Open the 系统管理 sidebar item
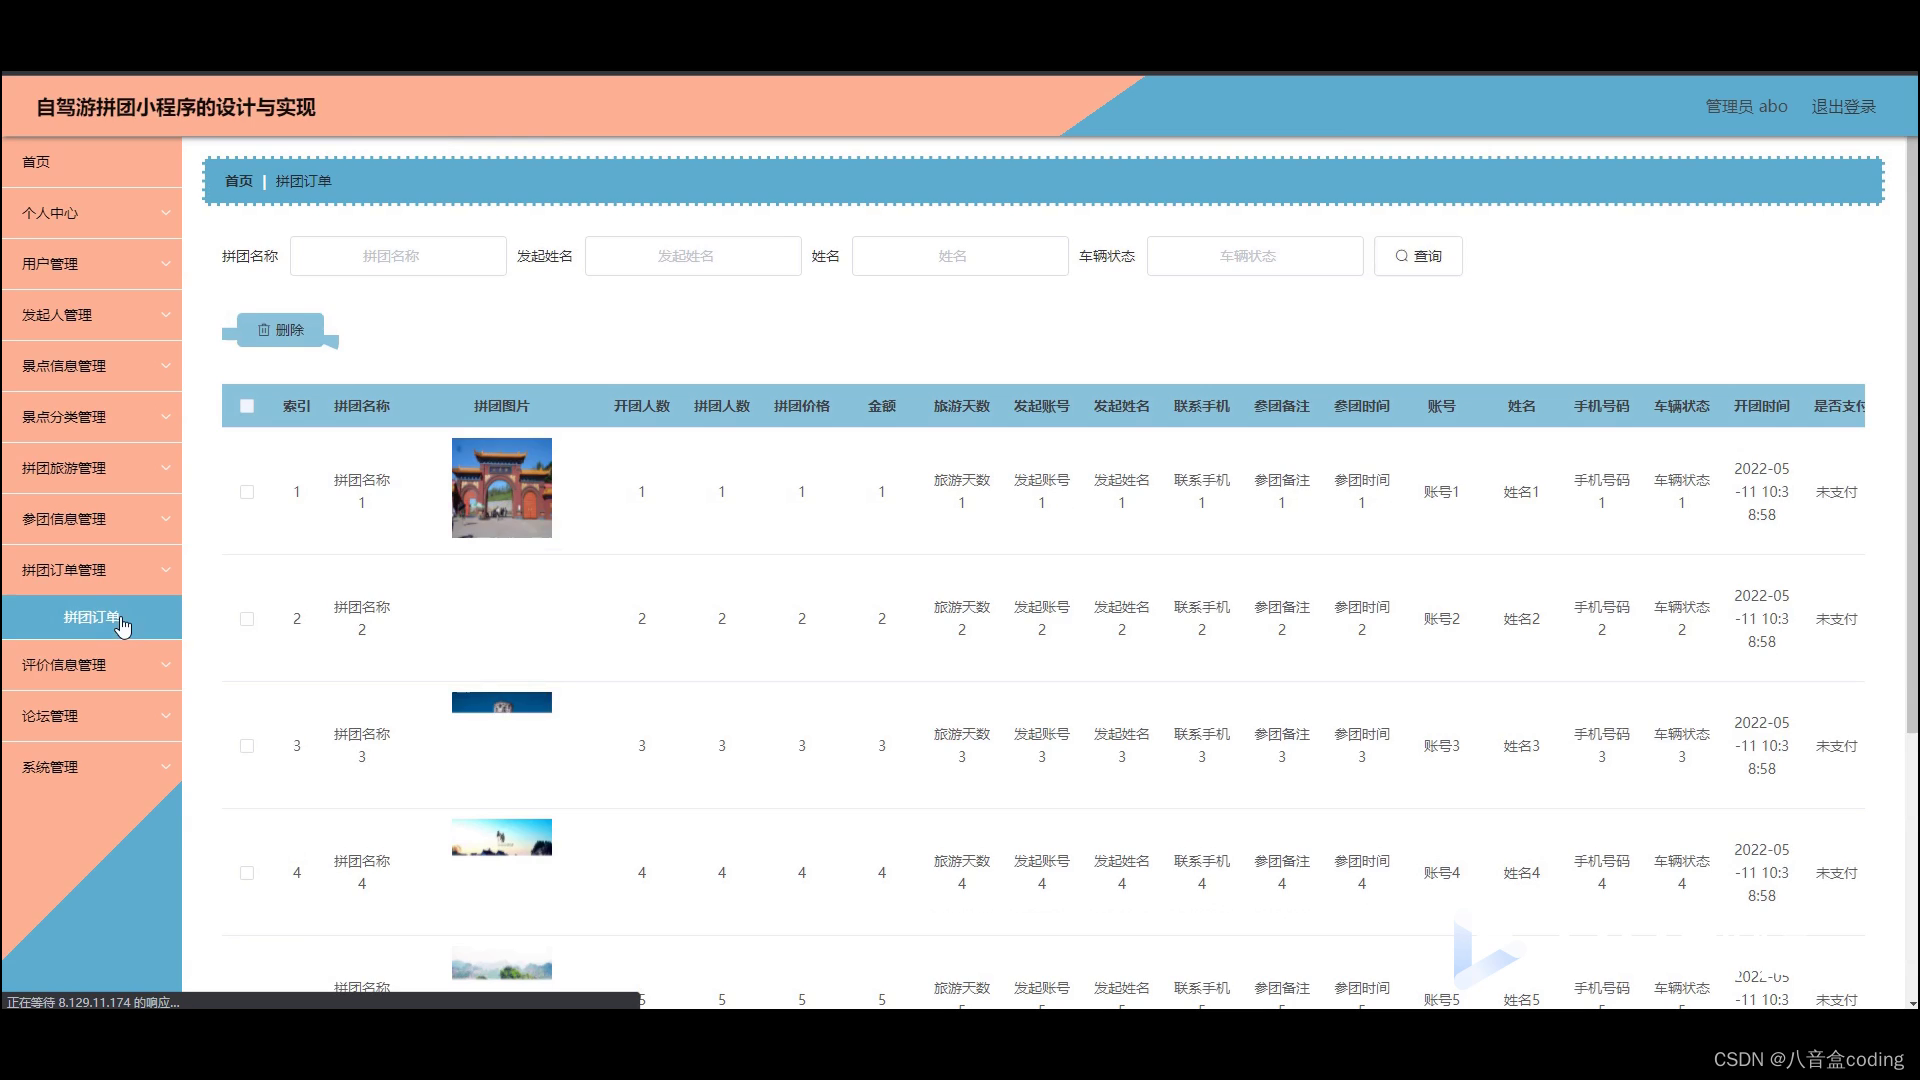This screenshot has height=1080, width=1920. 92,767
